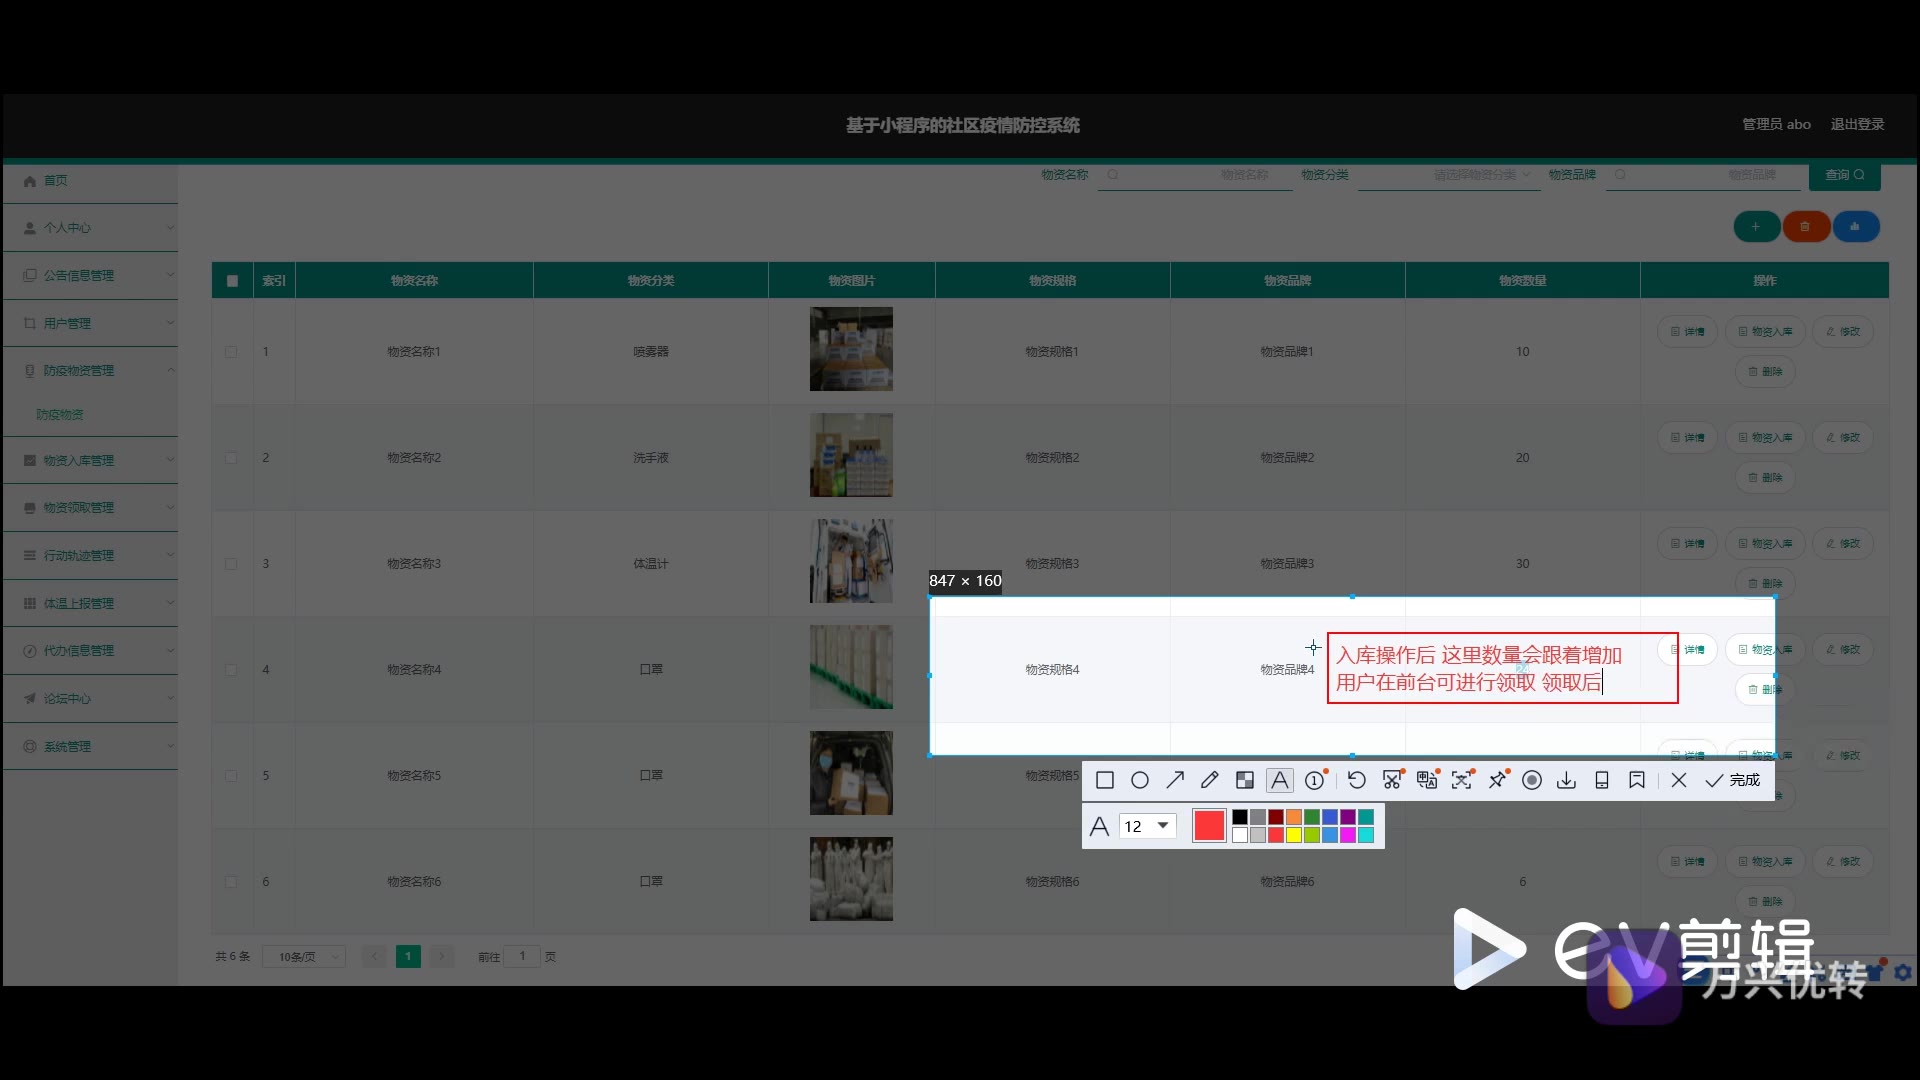
Task: Select the pencil freehand tool
Action: [1210, 780]
